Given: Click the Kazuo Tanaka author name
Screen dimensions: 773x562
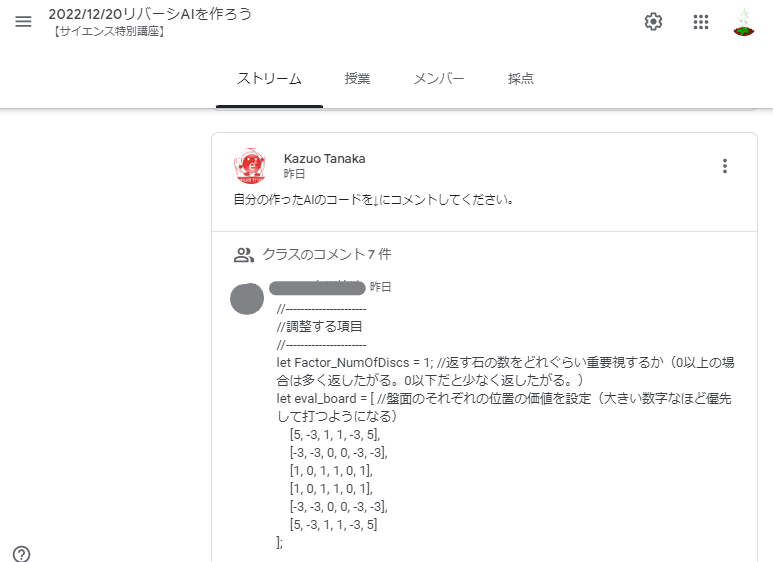Looking at the screenshot, I should point(325,158).
